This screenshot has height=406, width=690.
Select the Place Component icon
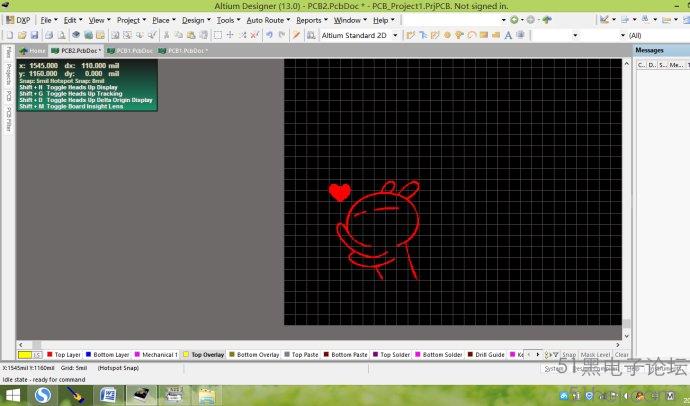click(x=521, y=35)
